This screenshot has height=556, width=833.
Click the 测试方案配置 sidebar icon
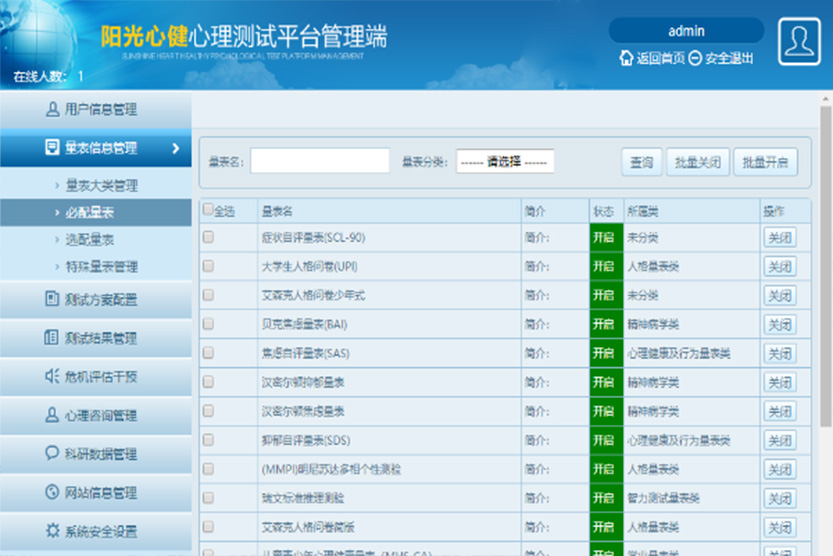[x=53, y=299]
